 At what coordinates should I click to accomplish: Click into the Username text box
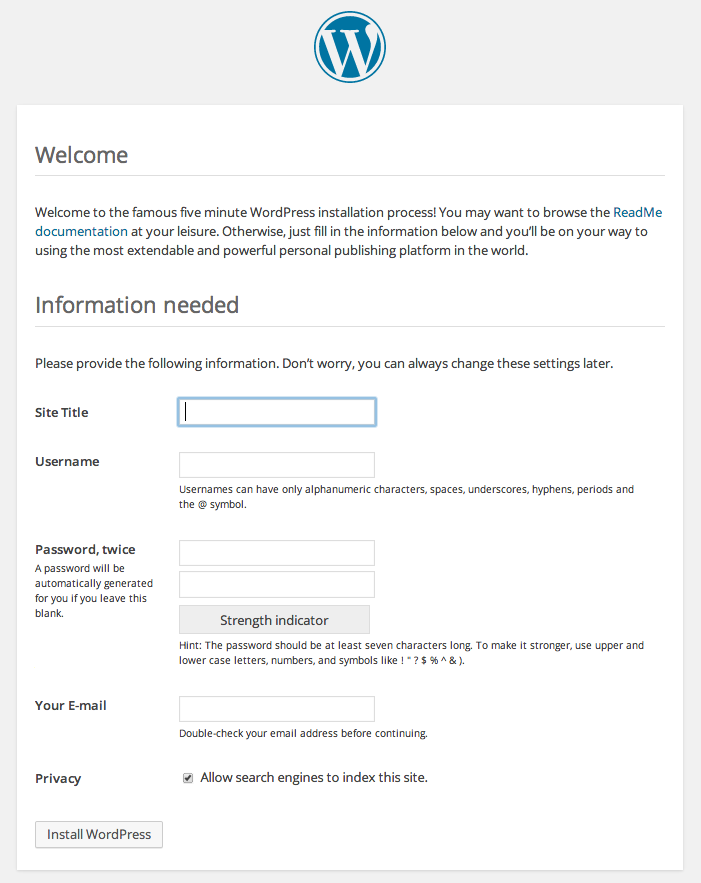click(x=276, y=465)
